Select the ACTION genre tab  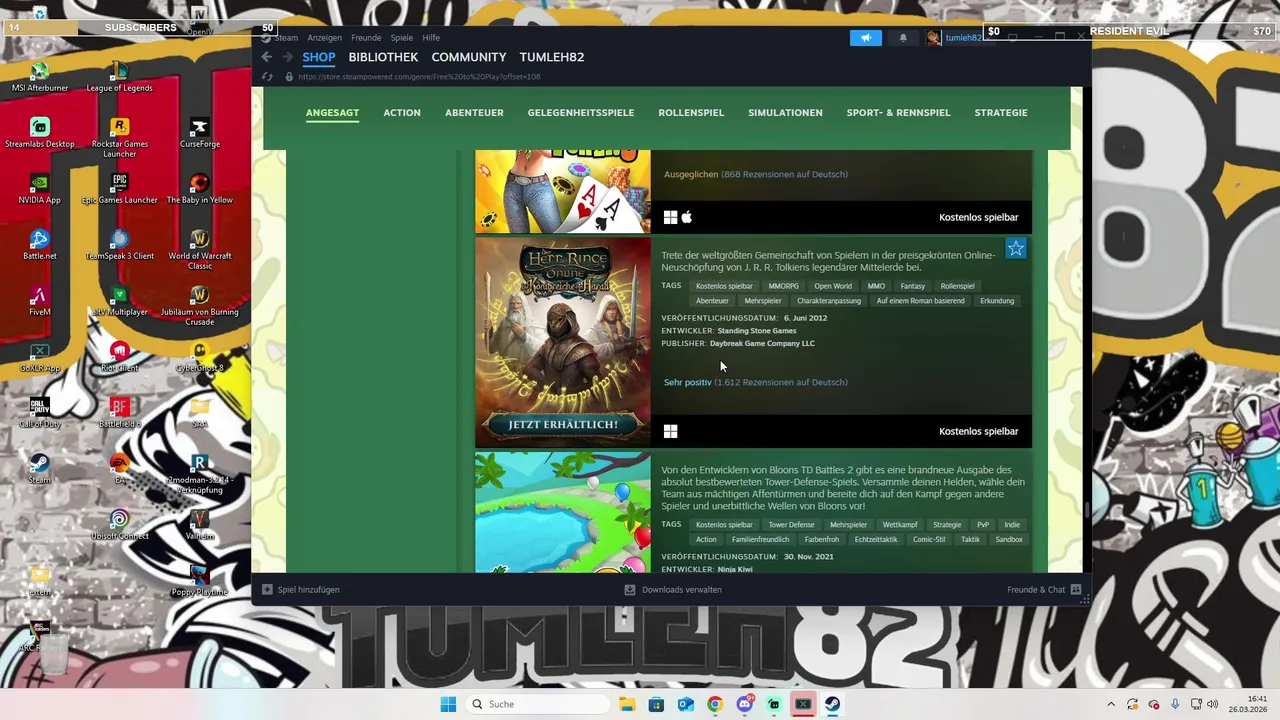coord(402,113)
